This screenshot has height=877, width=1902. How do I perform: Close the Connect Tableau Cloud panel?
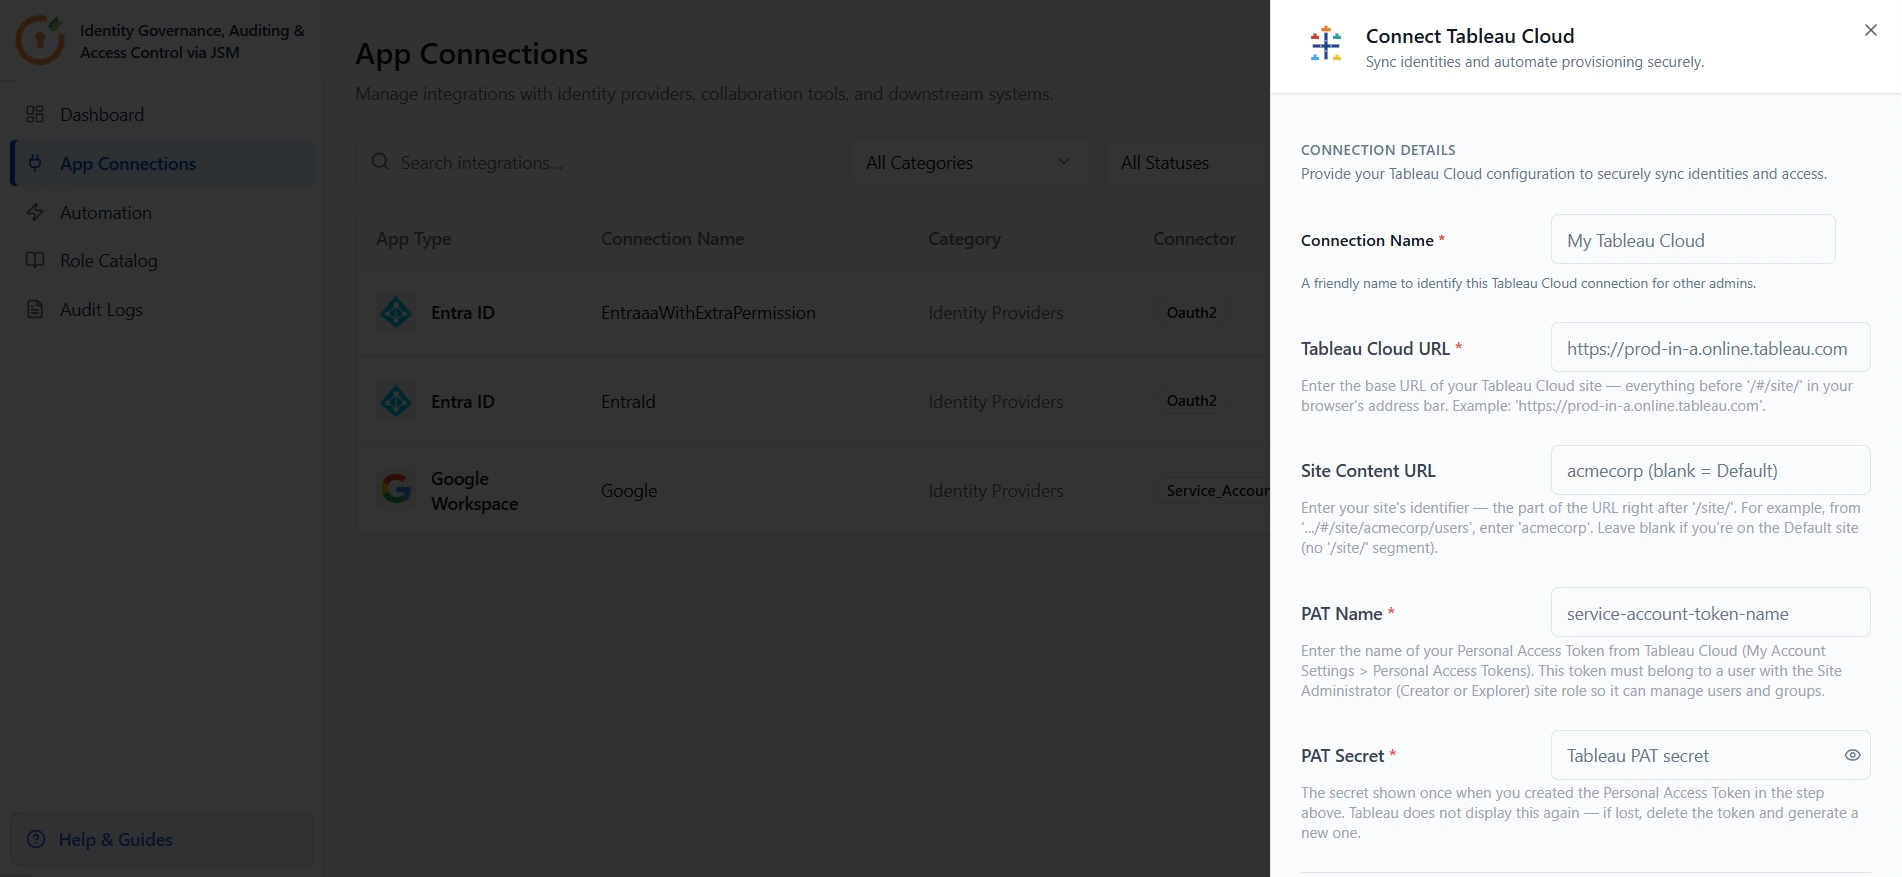pyautogui.click(x=1871, y=30)
